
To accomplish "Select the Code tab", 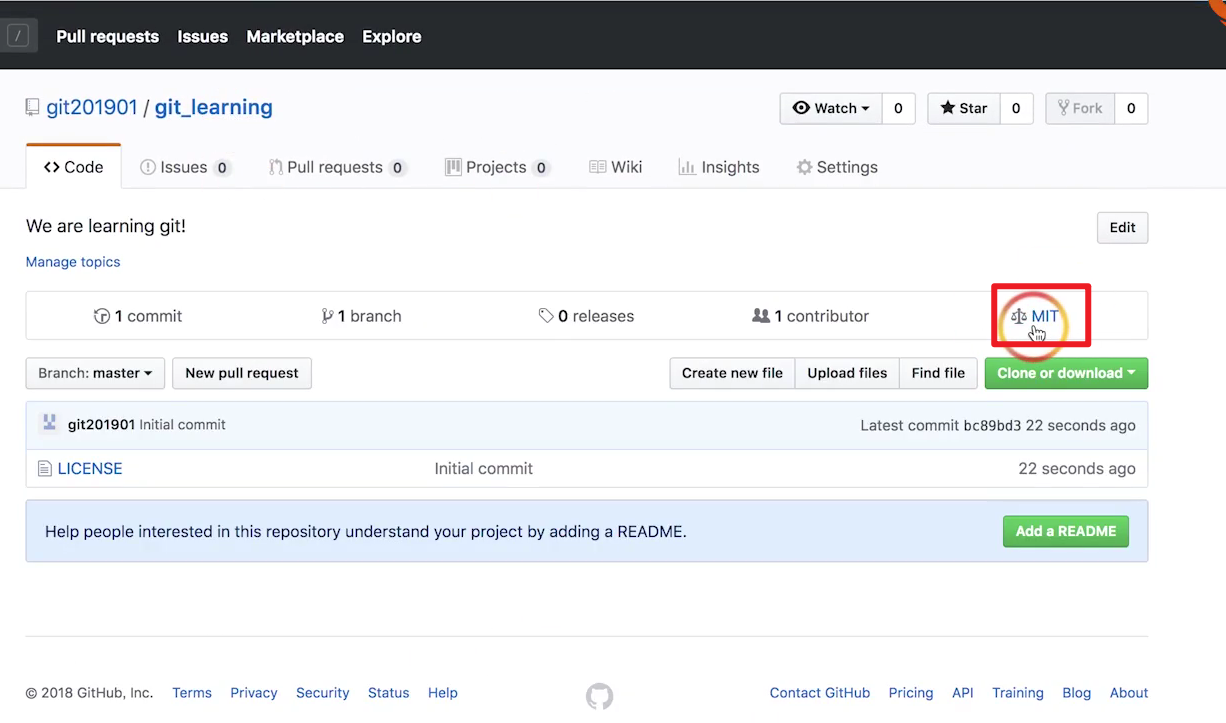I will 74,167.
